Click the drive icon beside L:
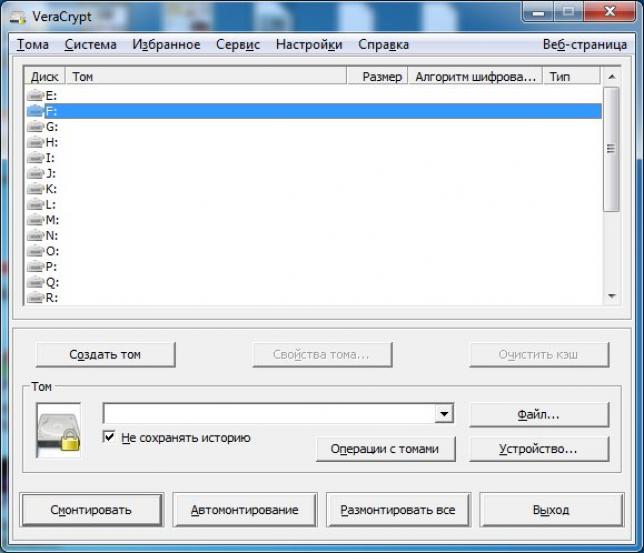This screenshot has width=644, height=553. (x=35, y=205)
